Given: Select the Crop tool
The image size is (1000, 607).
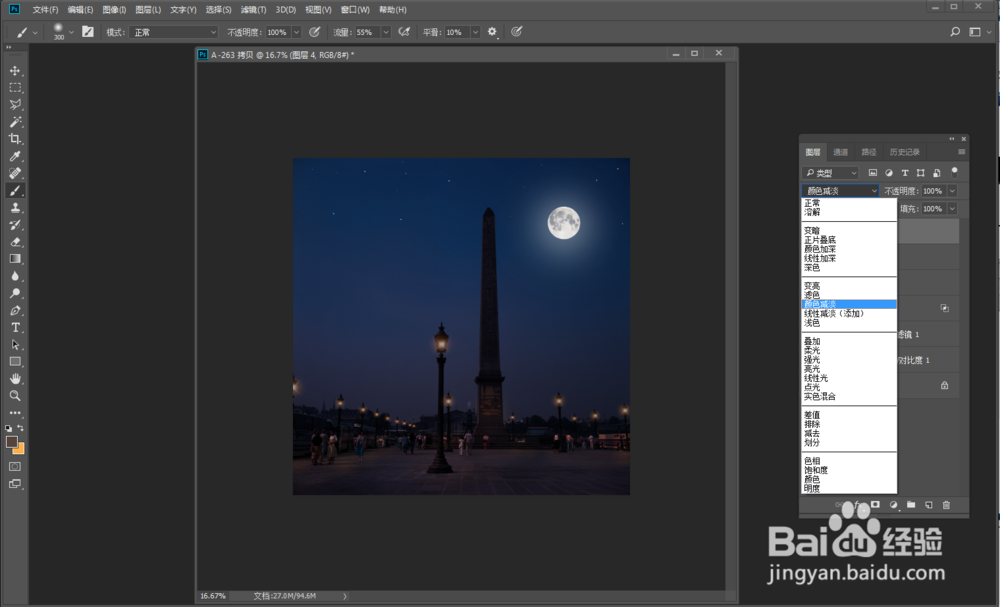Looking at the screenshot, I should pyautogui.click(x=15, y=139).
